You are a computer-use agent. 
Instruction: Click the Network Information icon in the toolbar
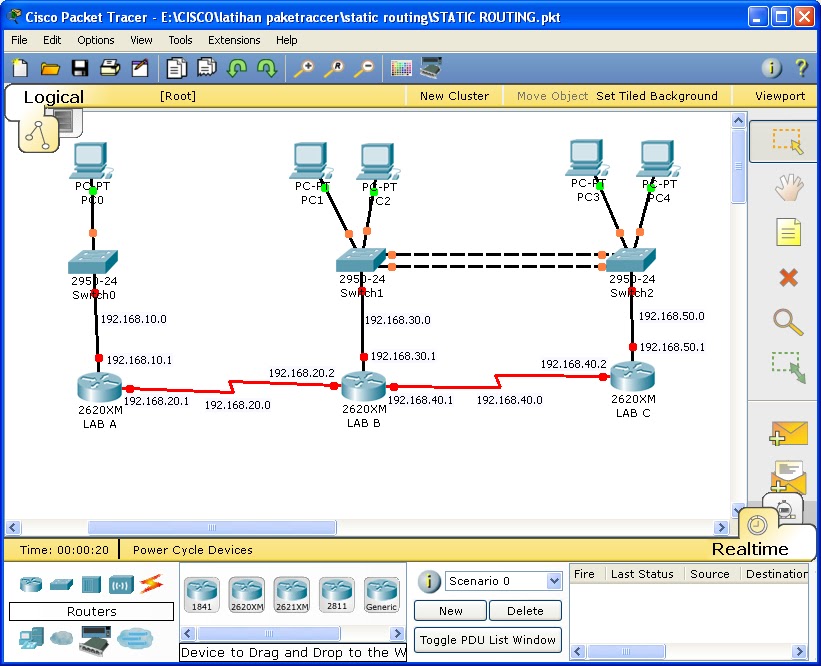771,68
